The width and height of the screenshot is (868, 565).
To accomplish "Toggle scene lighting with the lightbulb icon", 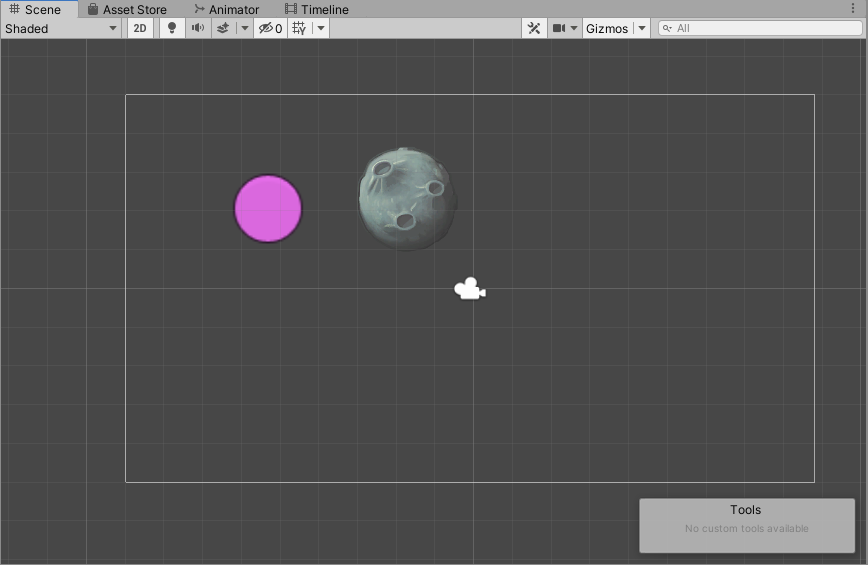I will 172,28.
